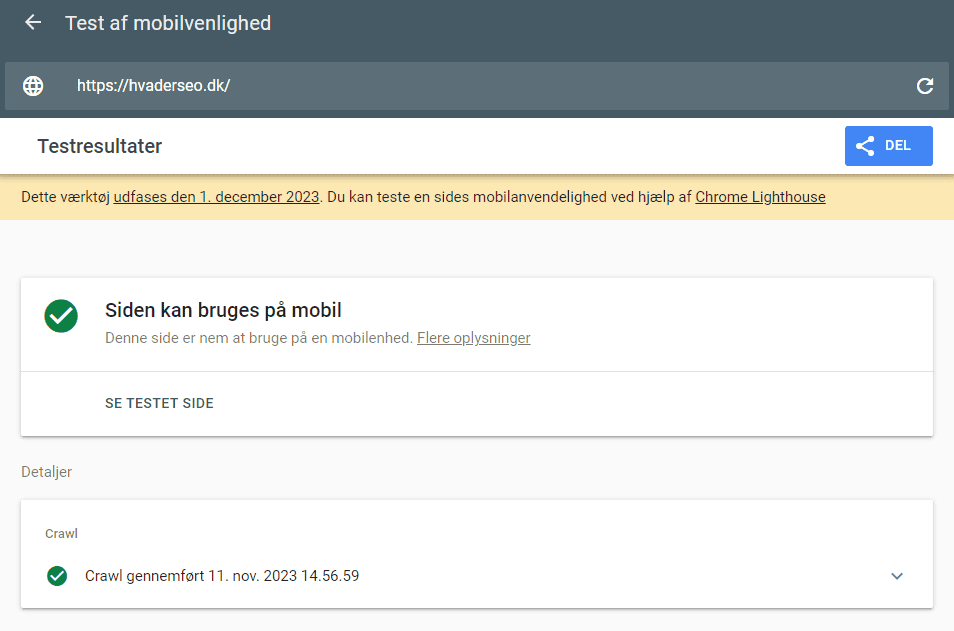The height and width of the screenshot is (631, 954).
Task: Select the 'Testresultater' heading
Action: tap(99, 145)
